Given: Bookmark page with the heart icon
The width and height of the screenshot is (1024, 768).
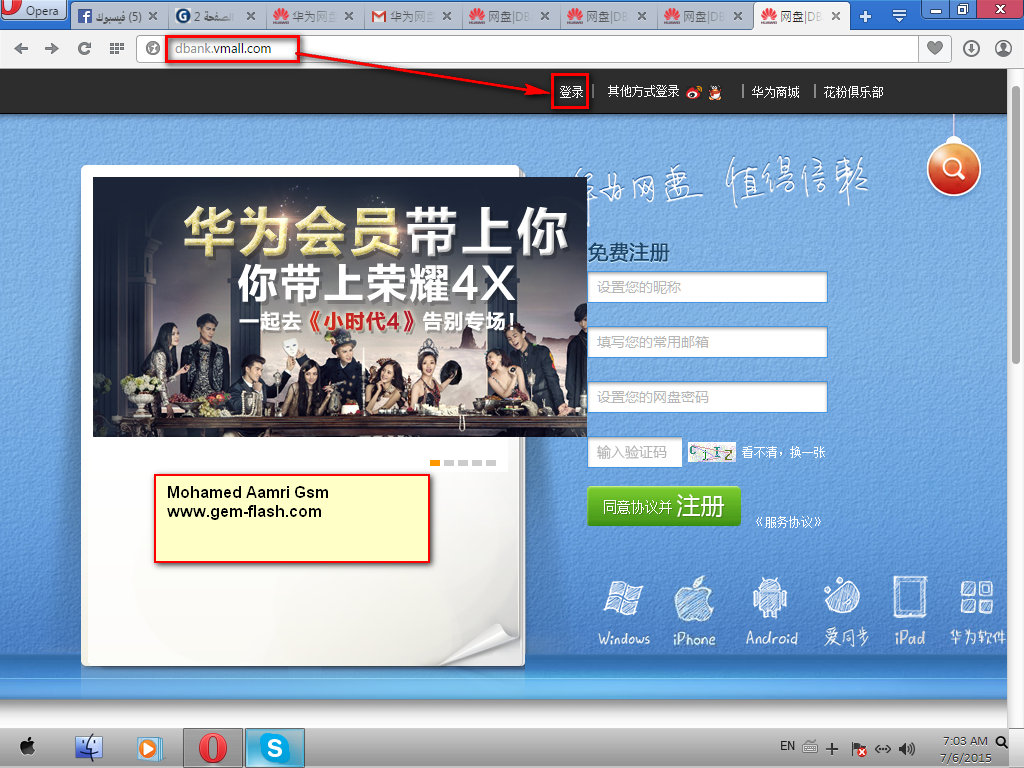Looking at the screenshot, I should (x=935, y=48).
